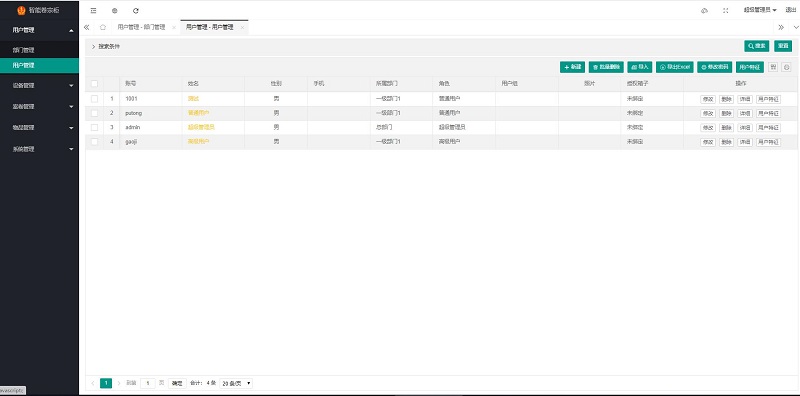800x396 pixels.
Task: Tick the select-all checkbox in the table header
Action: 94,84
